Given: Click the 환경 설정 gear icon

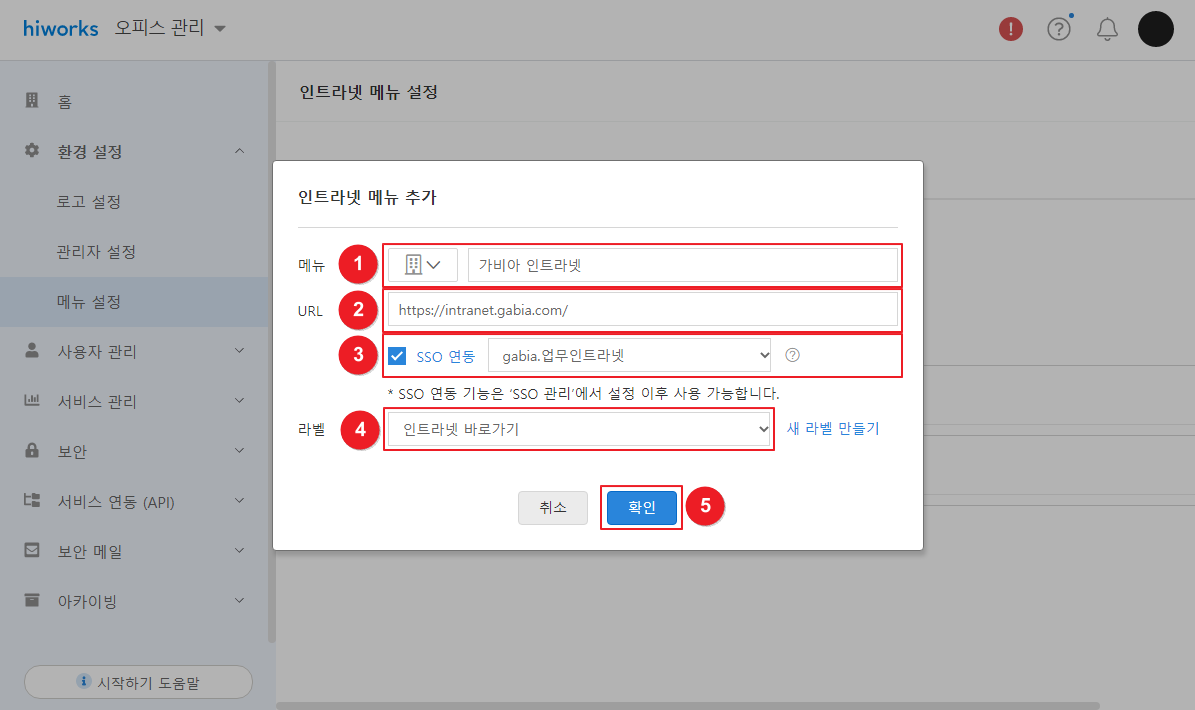Looking at the screenshot, I should coord(32,150).
